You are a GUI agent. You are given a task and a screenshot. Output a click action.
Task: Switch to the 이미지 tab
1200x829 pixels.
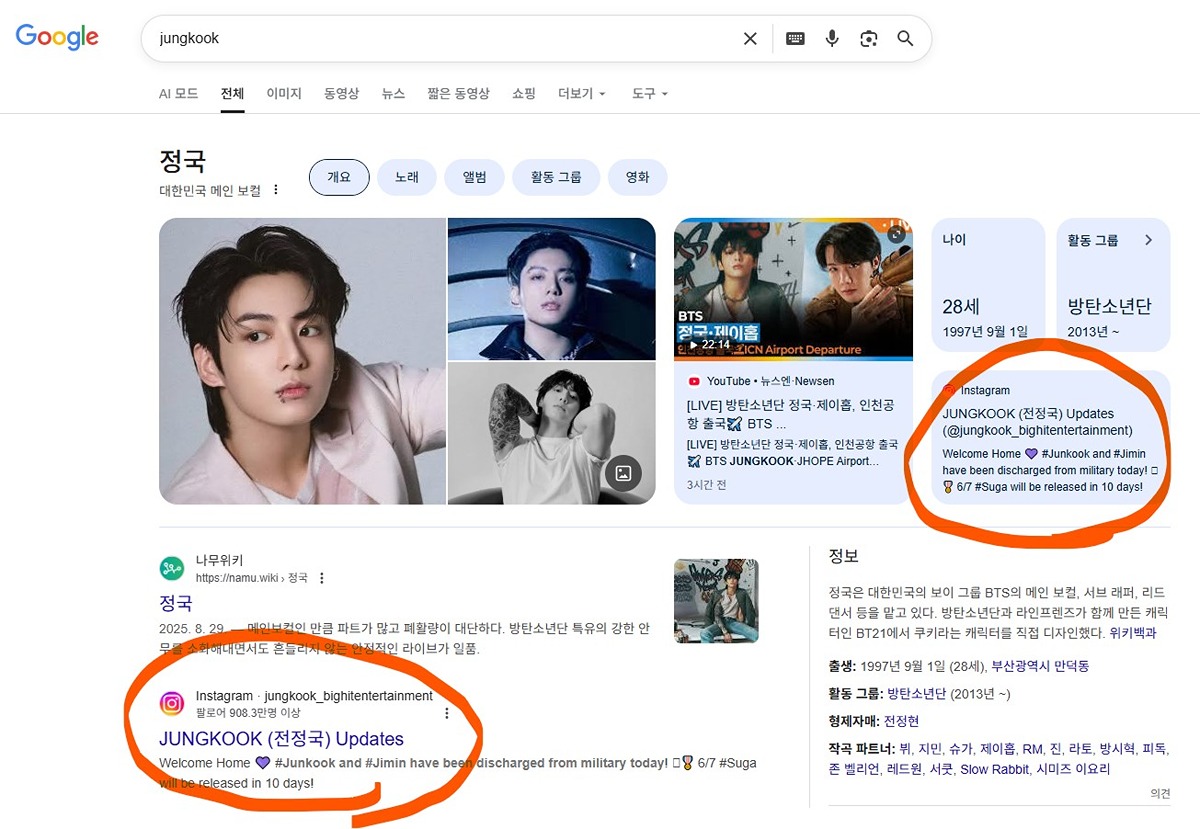(x=284, y=93)
